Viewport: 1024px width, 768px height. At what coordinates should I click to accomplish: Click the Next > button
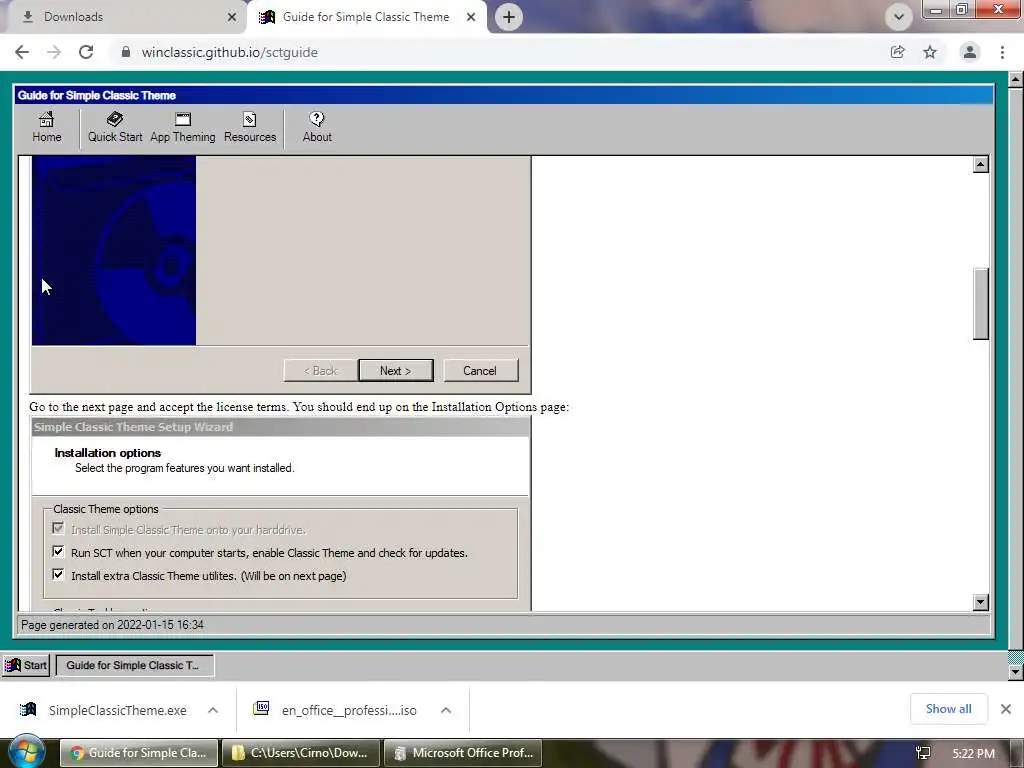pos(396,370)
